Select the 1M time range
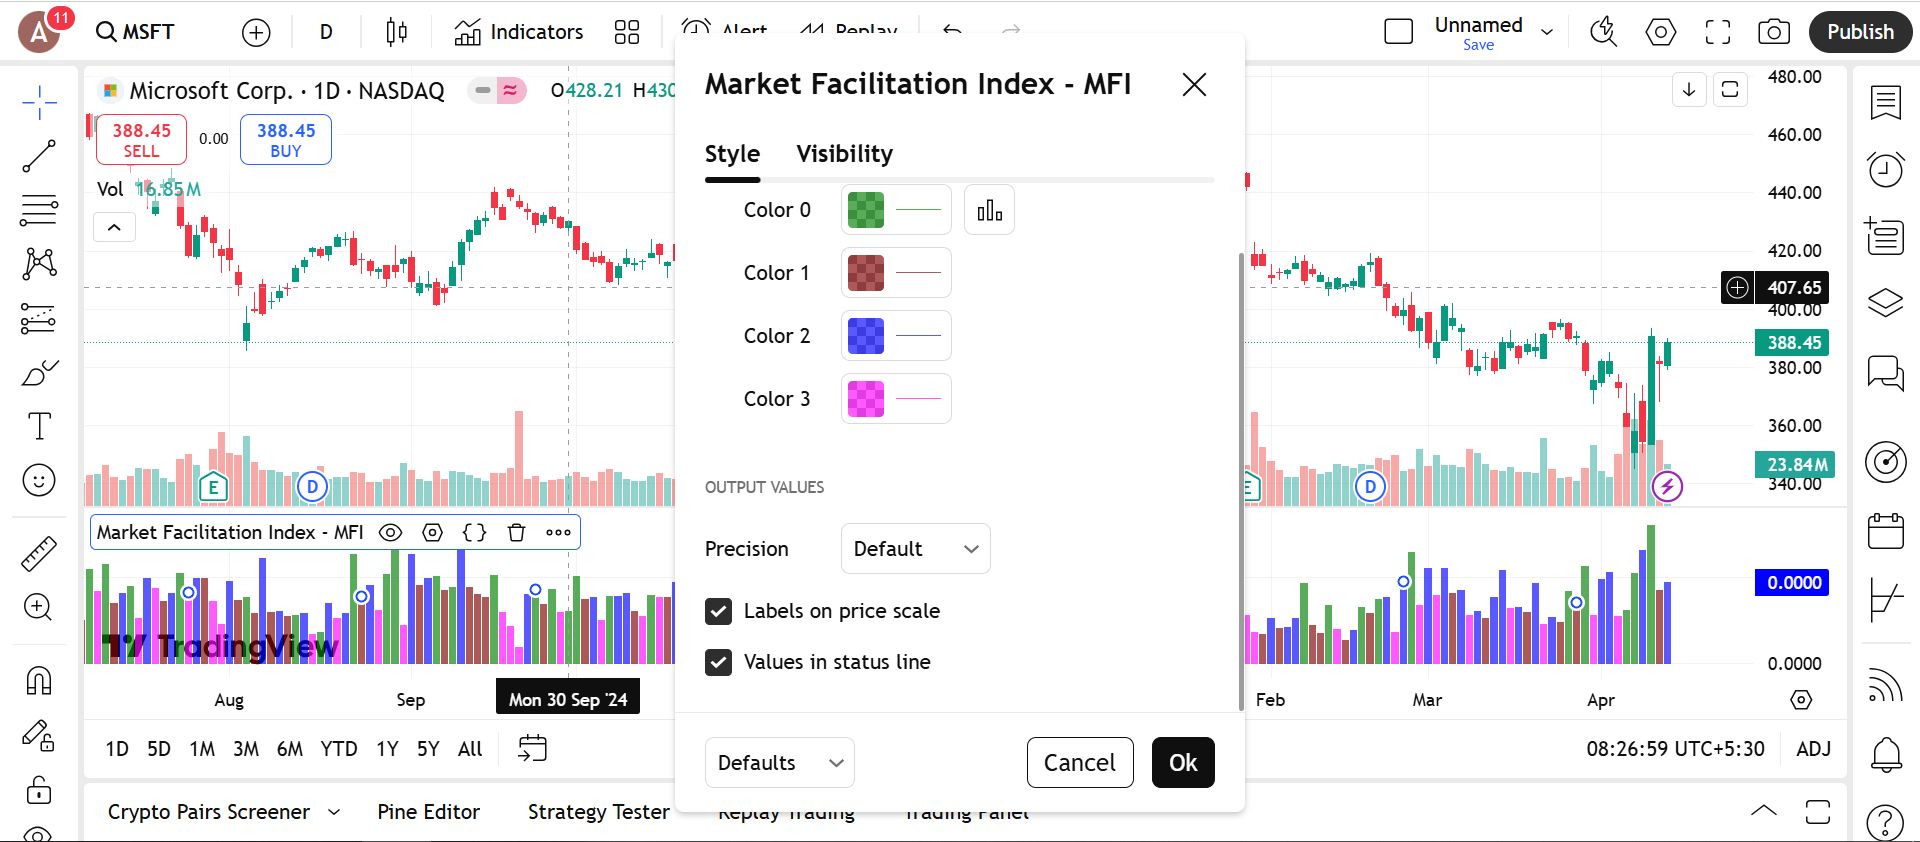The image size is (1920, 842). 202,749
